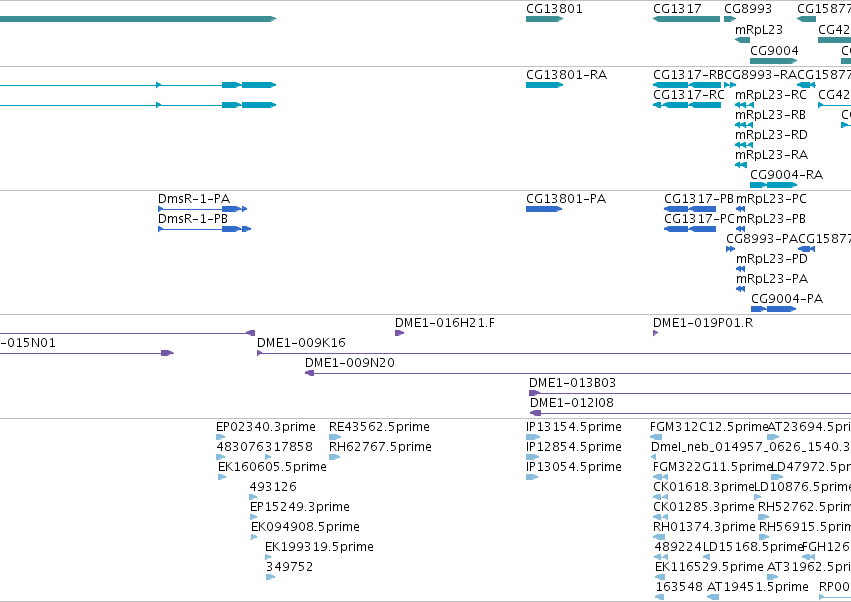Open the CG13801-RA transcript label
This screenshot has width=851, height=602.
pyautogui.click(x=567, y=75)
